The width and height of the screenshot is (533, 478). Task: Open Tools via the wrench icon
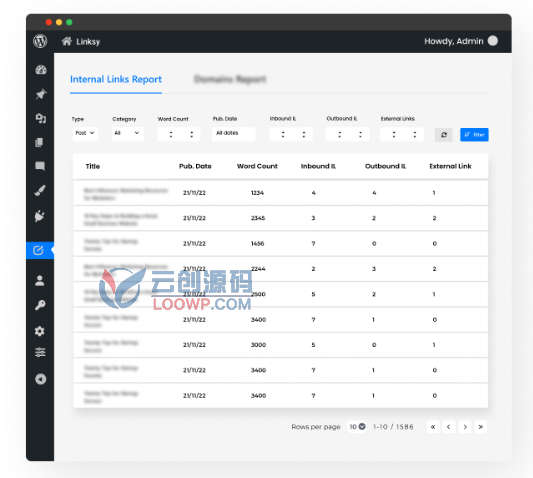point(40,305)
